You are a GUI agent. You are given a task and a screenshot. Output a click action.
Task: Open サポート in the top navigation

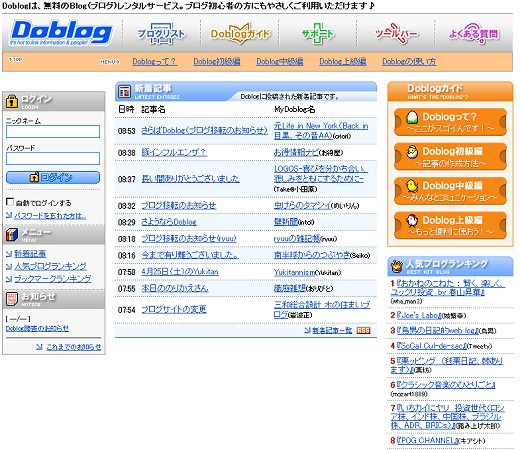click(317, 34)
